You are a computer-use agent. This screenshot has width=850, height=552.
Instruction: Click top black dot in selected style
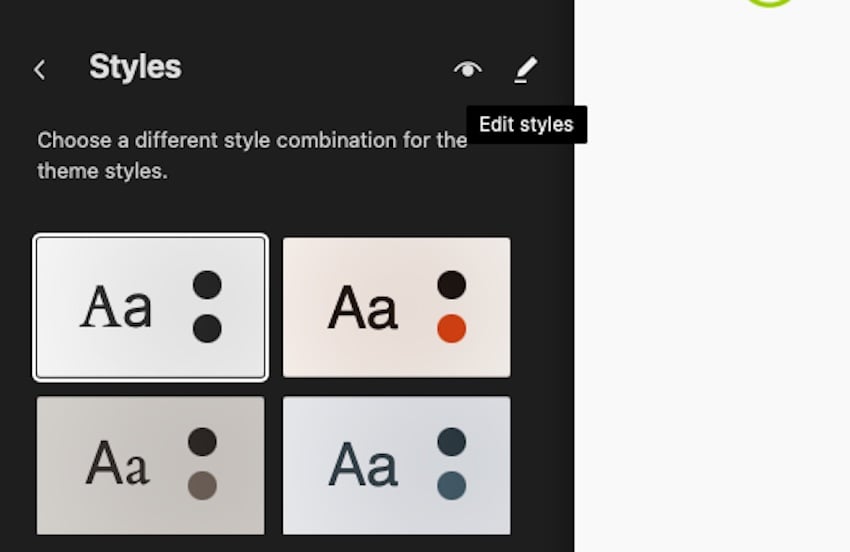pyautogui.click(x=206, y=284)
